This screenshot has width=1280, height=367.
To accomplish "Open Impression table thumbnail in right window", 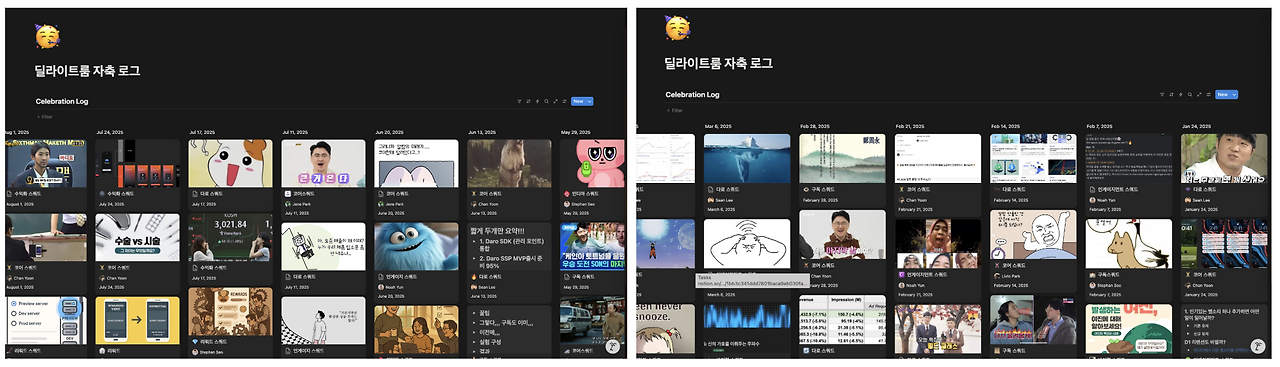I will click(x=843, y=321).
